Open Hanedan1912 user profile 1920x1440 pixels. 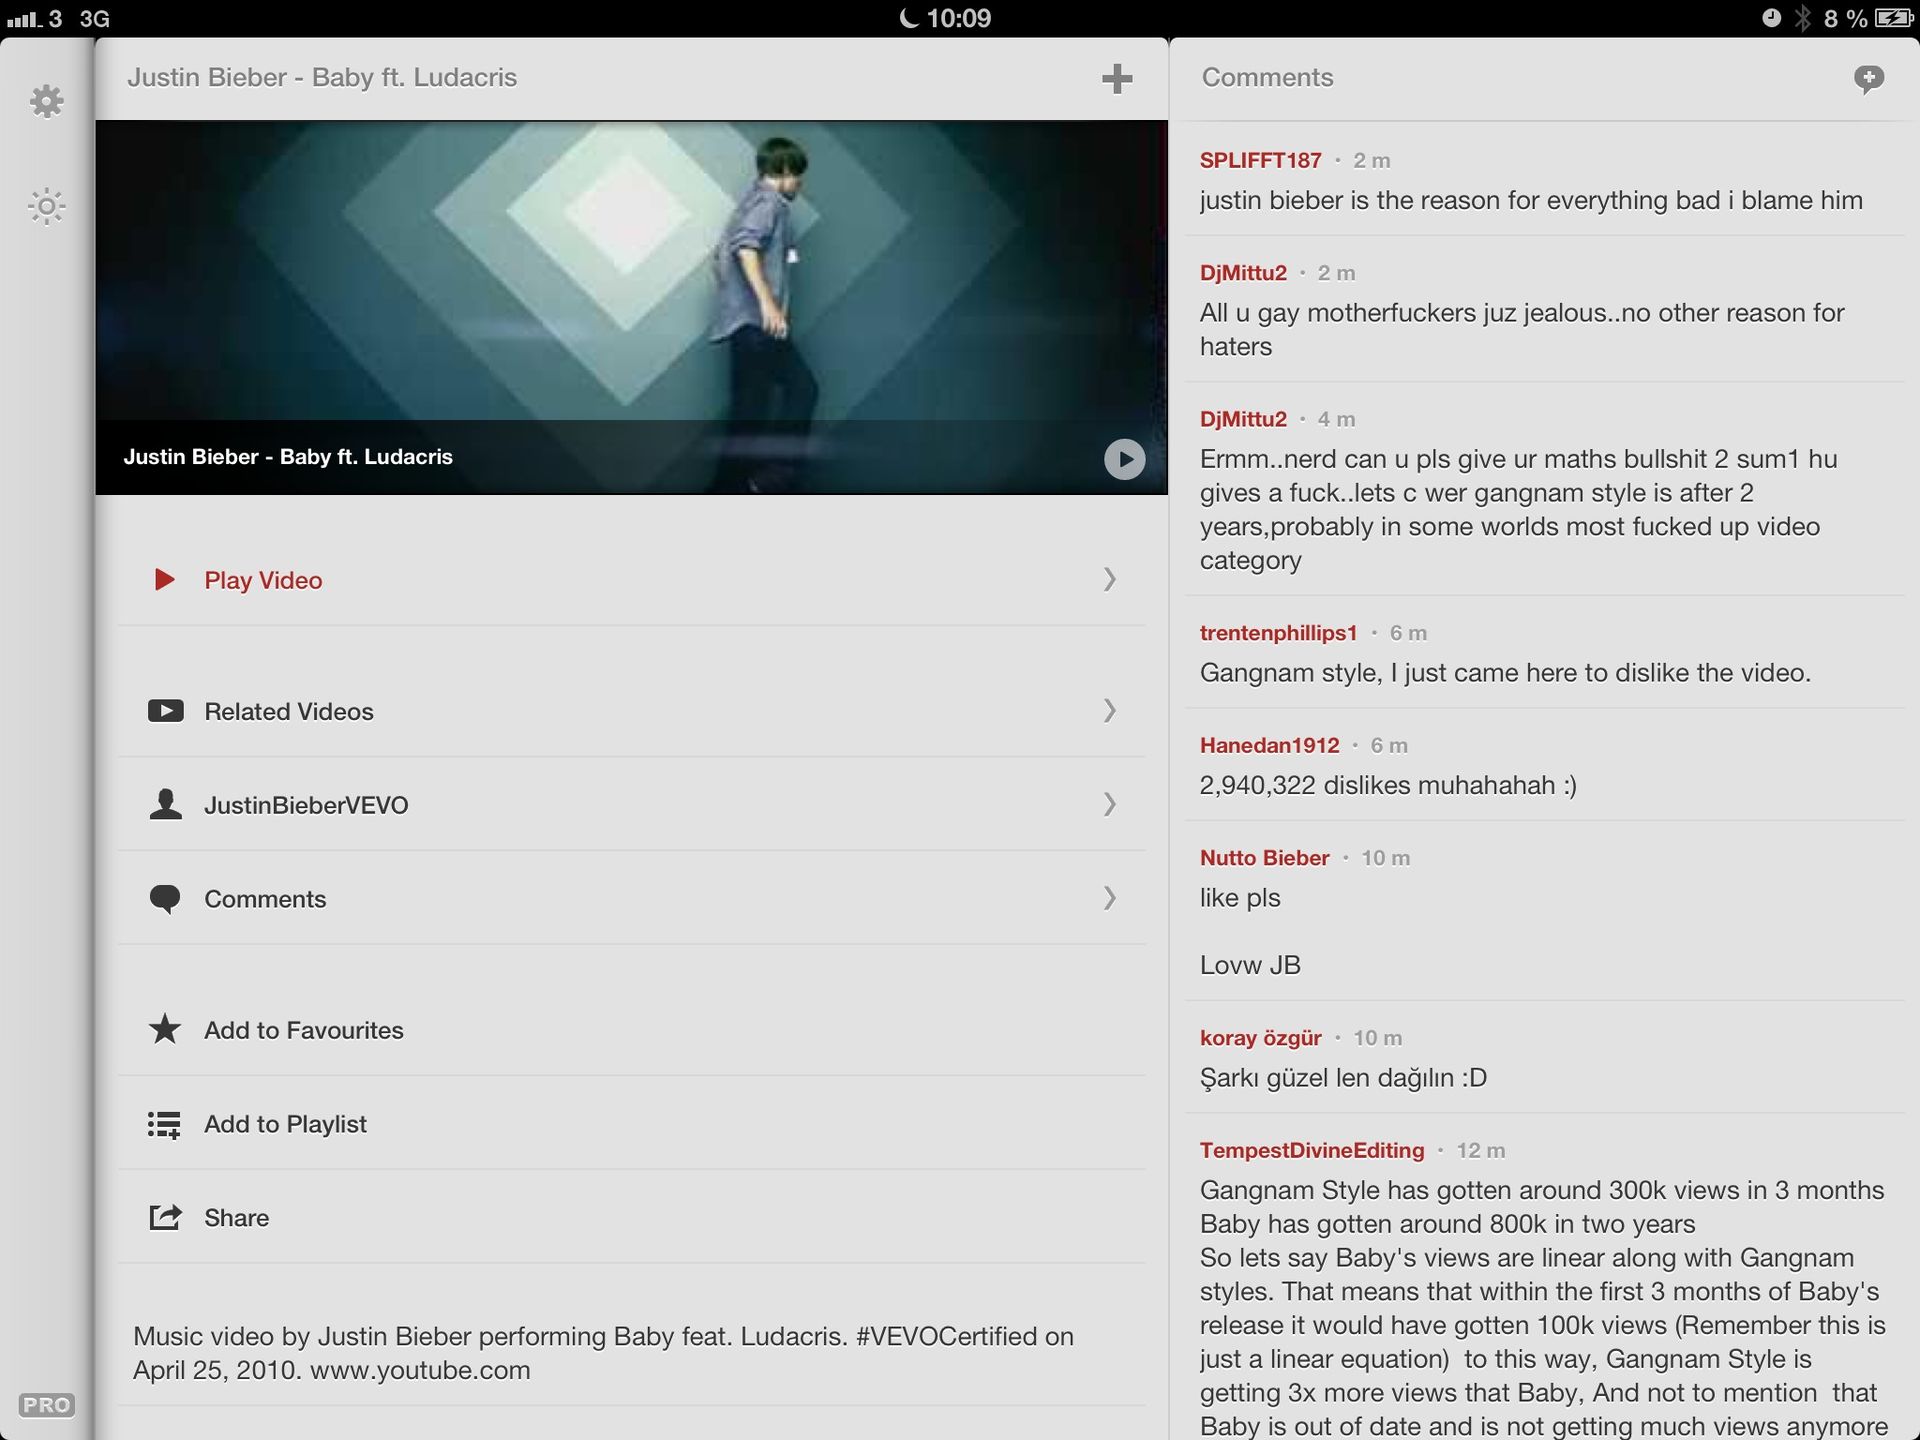(x=1269, y=745)
